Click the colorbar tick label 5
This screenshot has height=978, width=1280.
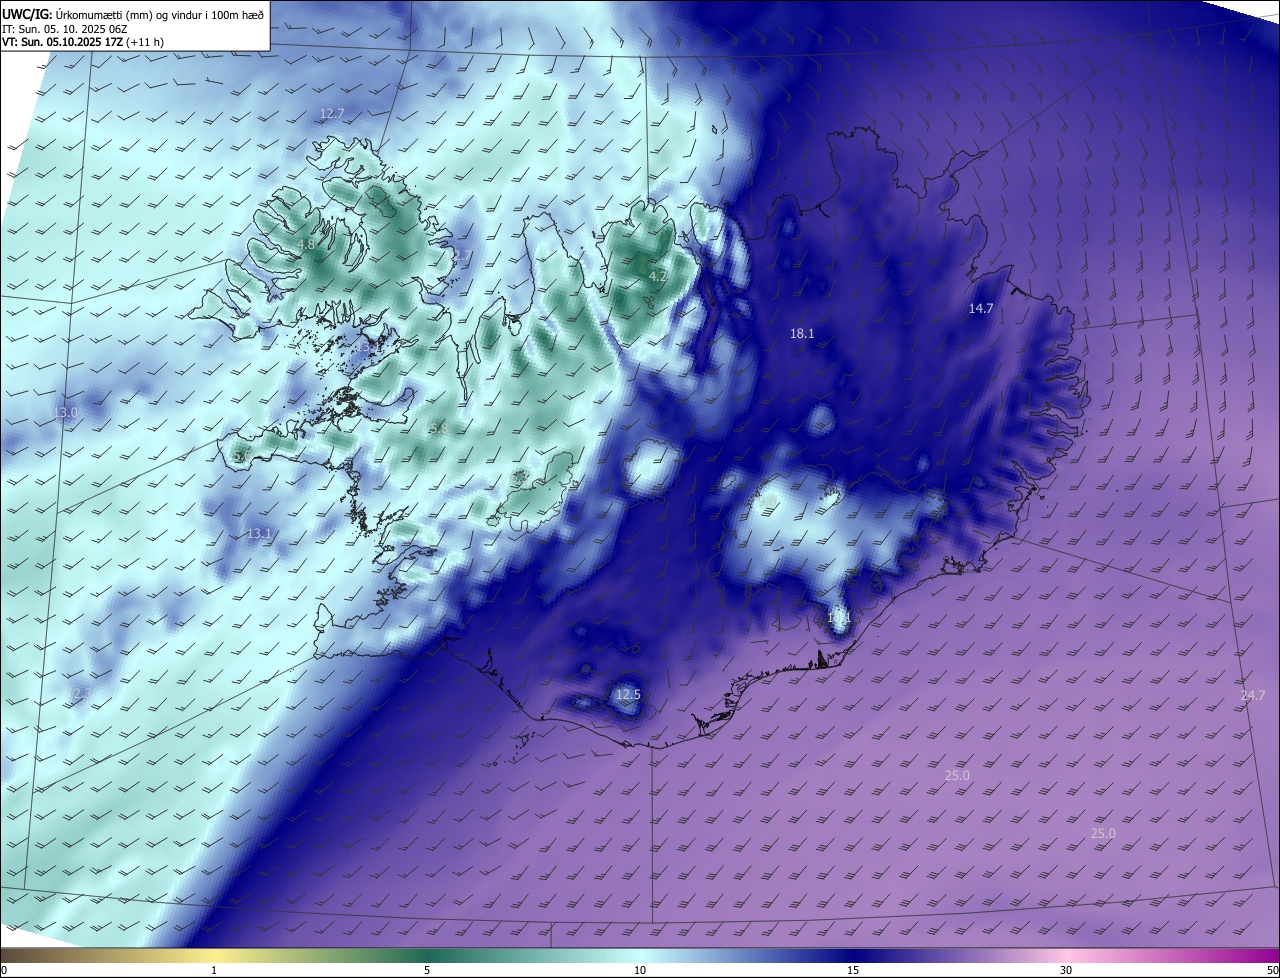tap(427, 971)
